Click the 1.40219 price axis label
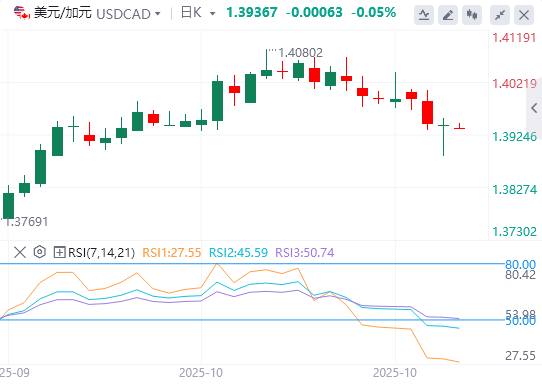 coord(514,84)
